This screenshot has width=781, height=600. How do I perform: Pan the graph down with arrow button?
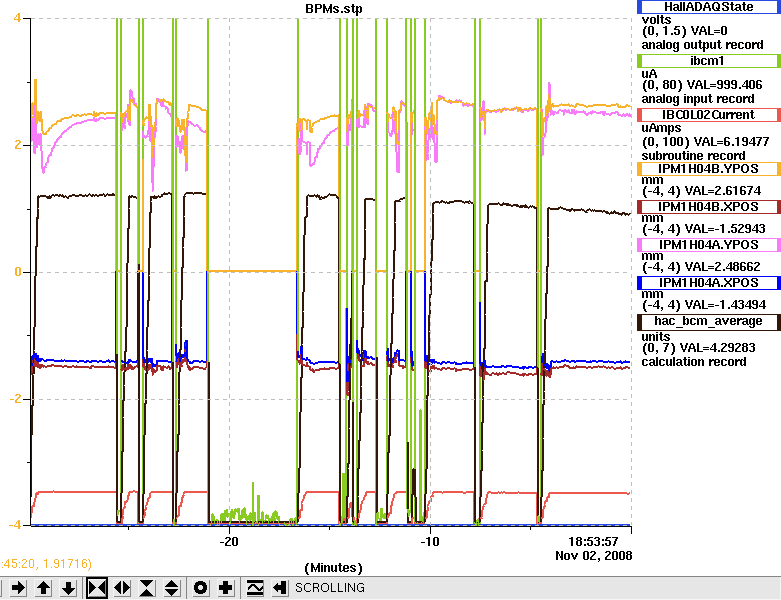coord(68,588)
